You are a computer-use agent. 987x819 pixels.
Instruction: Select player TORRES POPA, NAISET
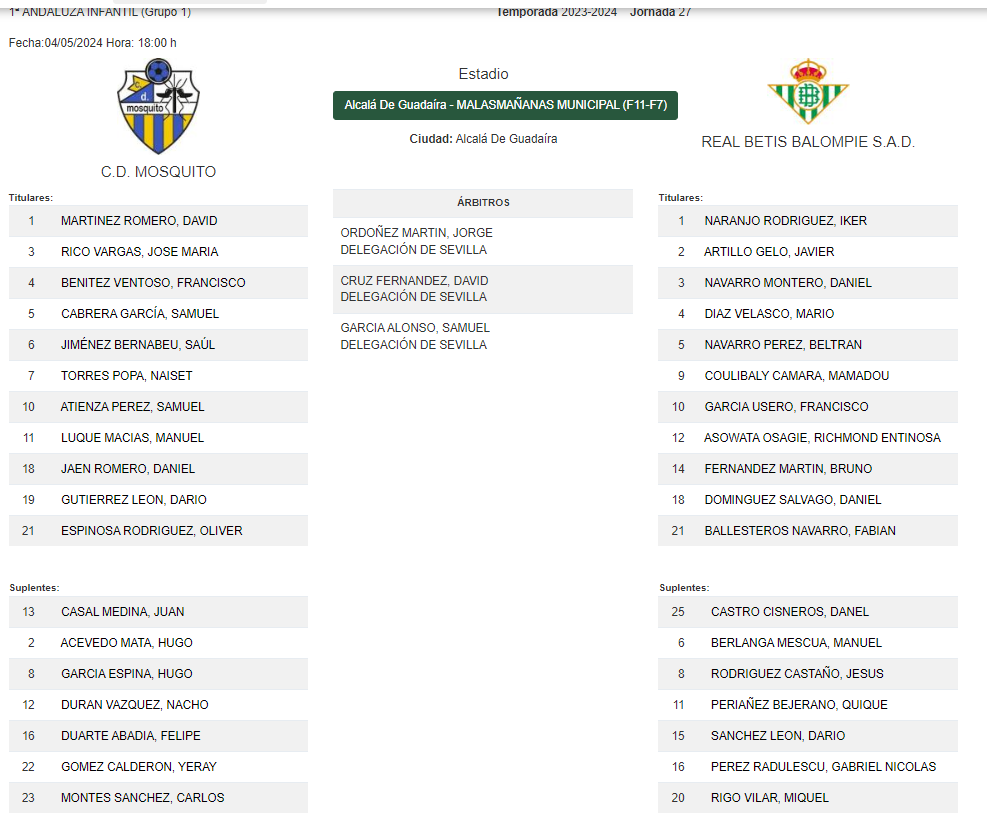tap(126, 376)
